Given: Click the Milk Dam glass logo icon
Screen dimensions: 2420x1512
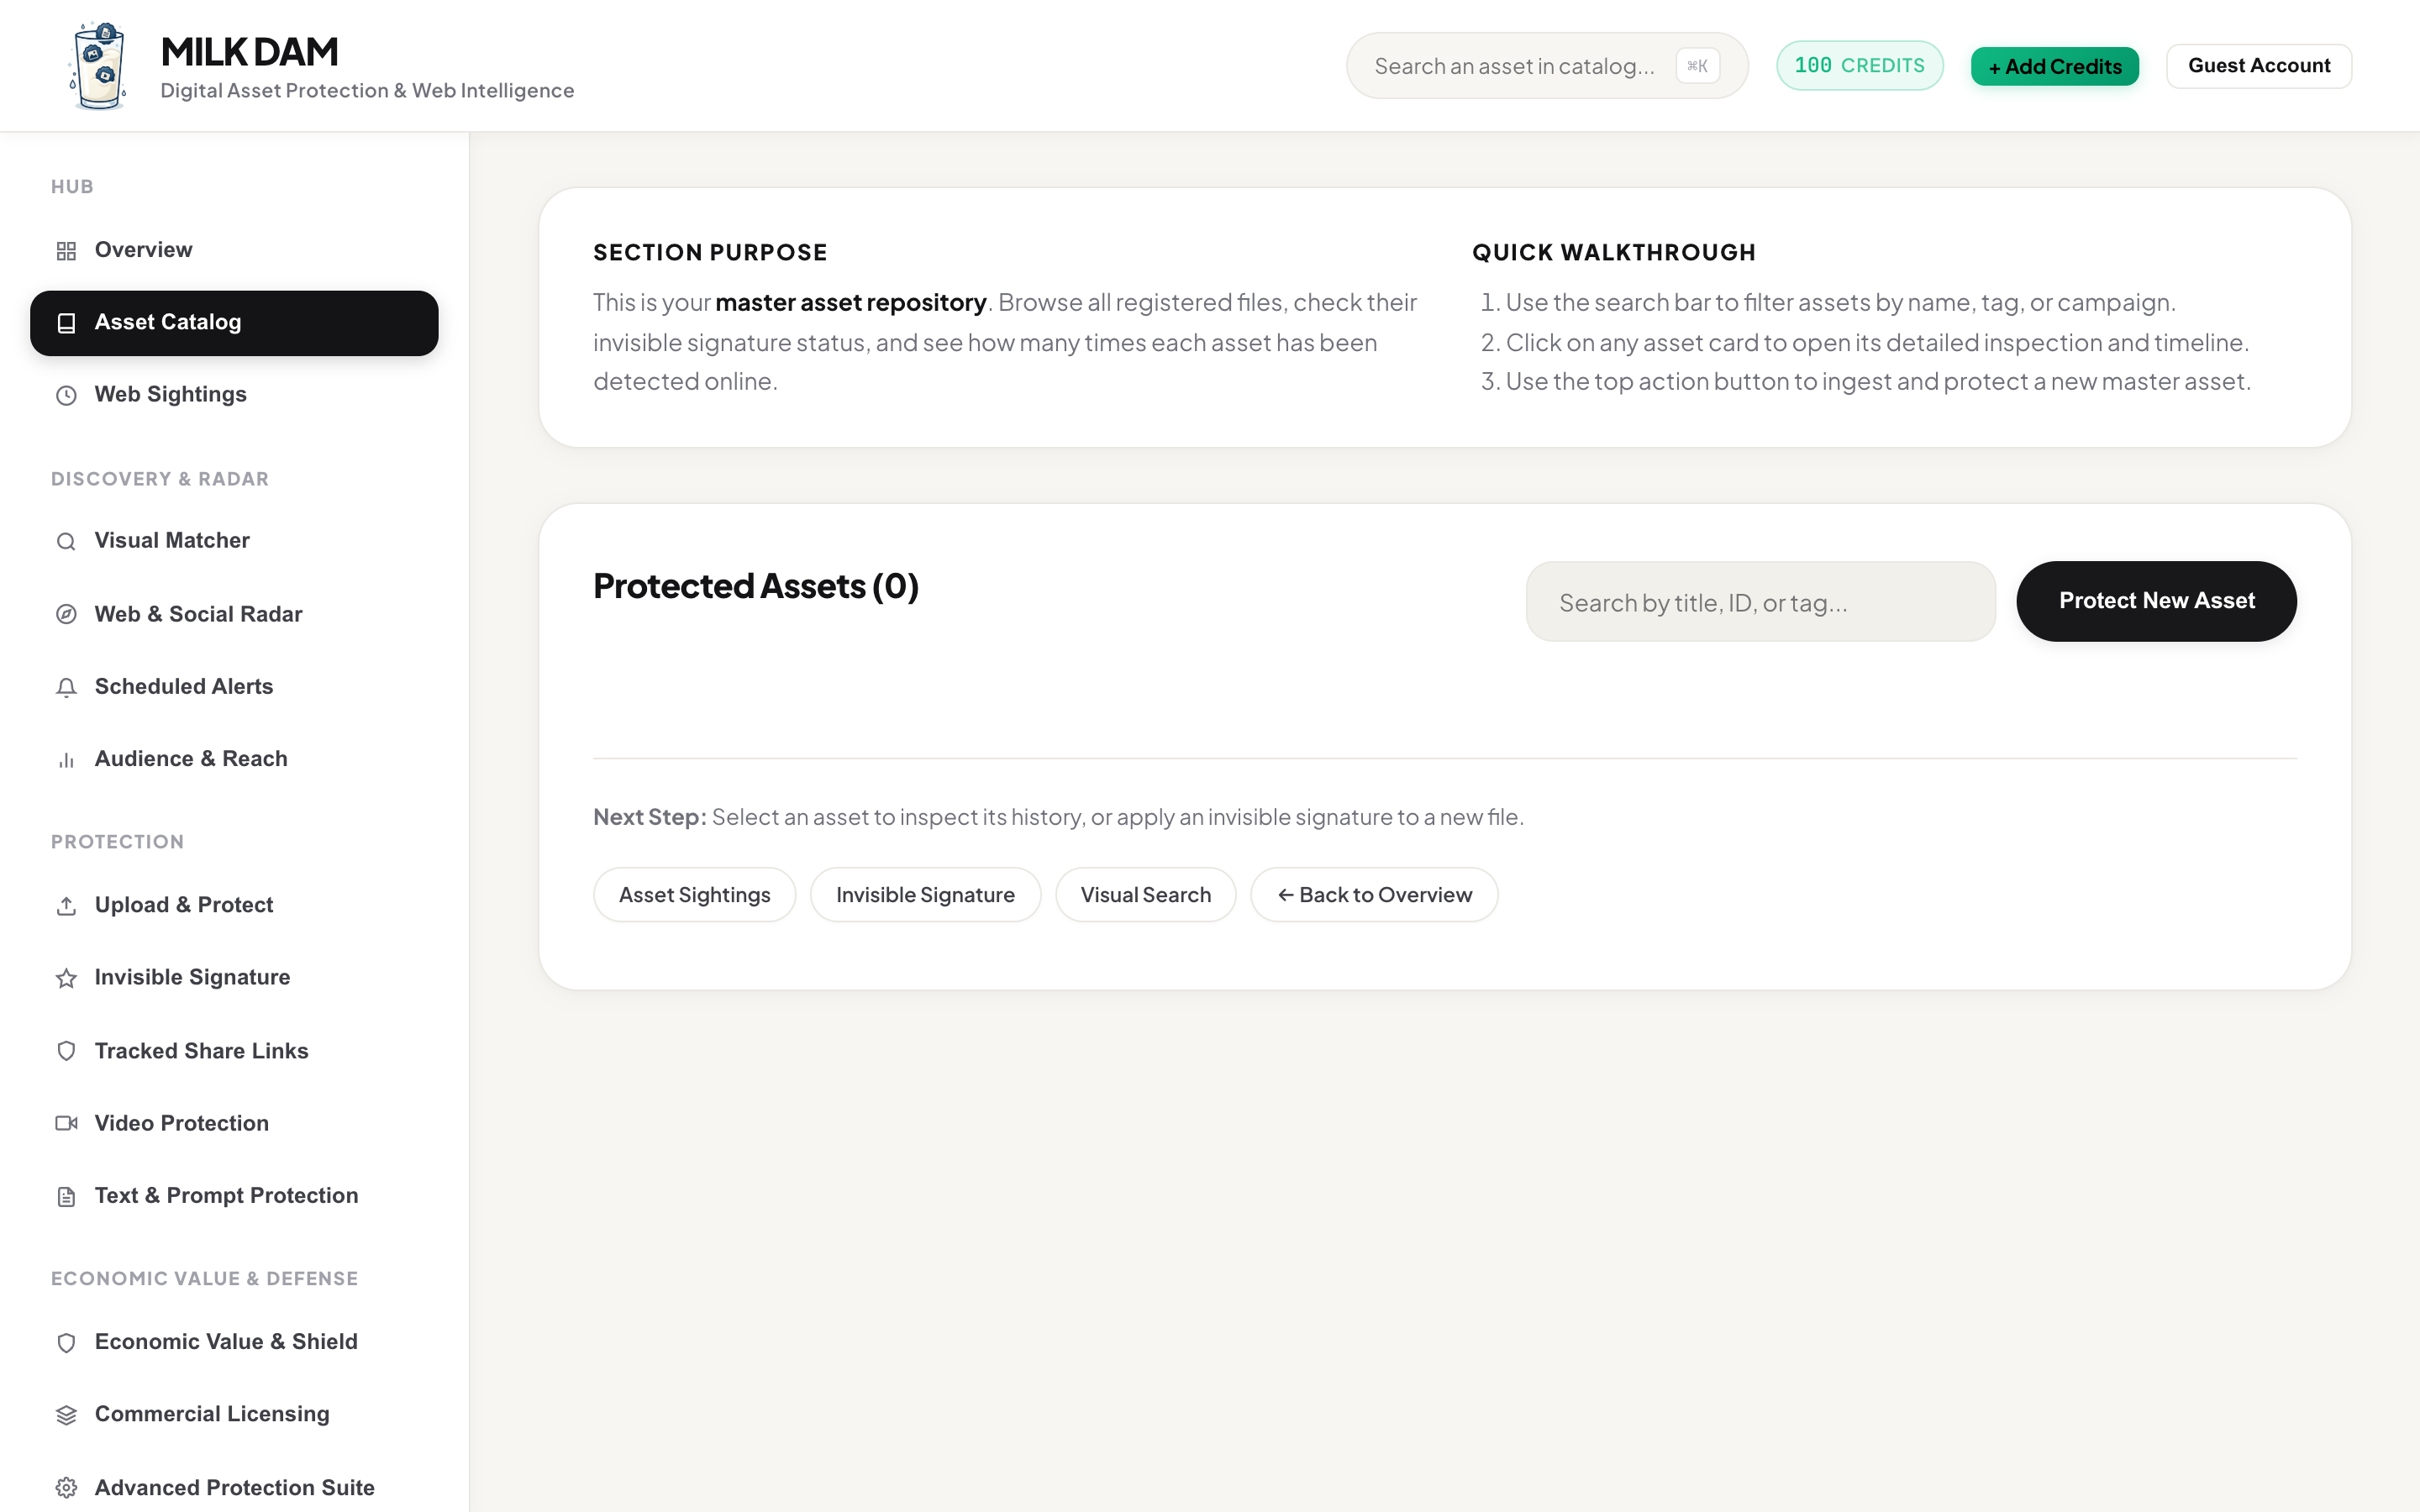Looking at the screenshot, I should (x=99, y=66).
